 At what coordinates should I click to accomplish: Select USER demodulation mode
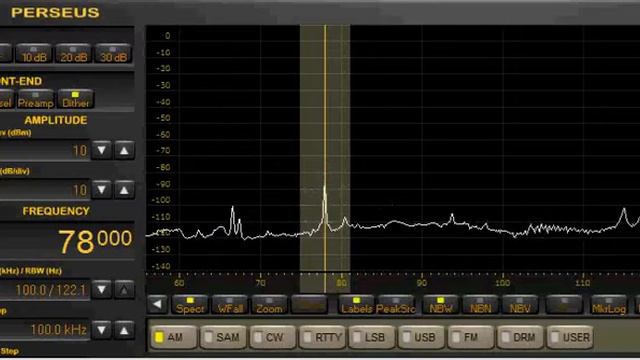point(570,337)
